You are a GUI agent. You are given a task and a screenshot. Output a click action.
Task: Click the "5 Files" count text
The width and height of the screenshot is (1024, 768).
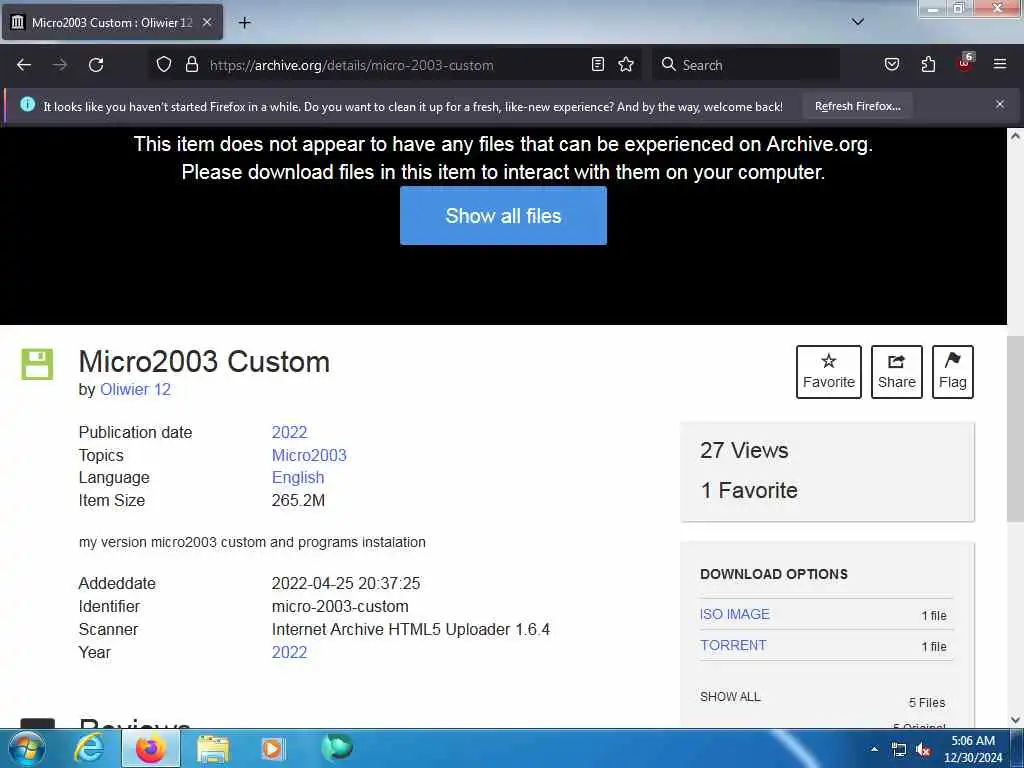(x=927, y=703)
